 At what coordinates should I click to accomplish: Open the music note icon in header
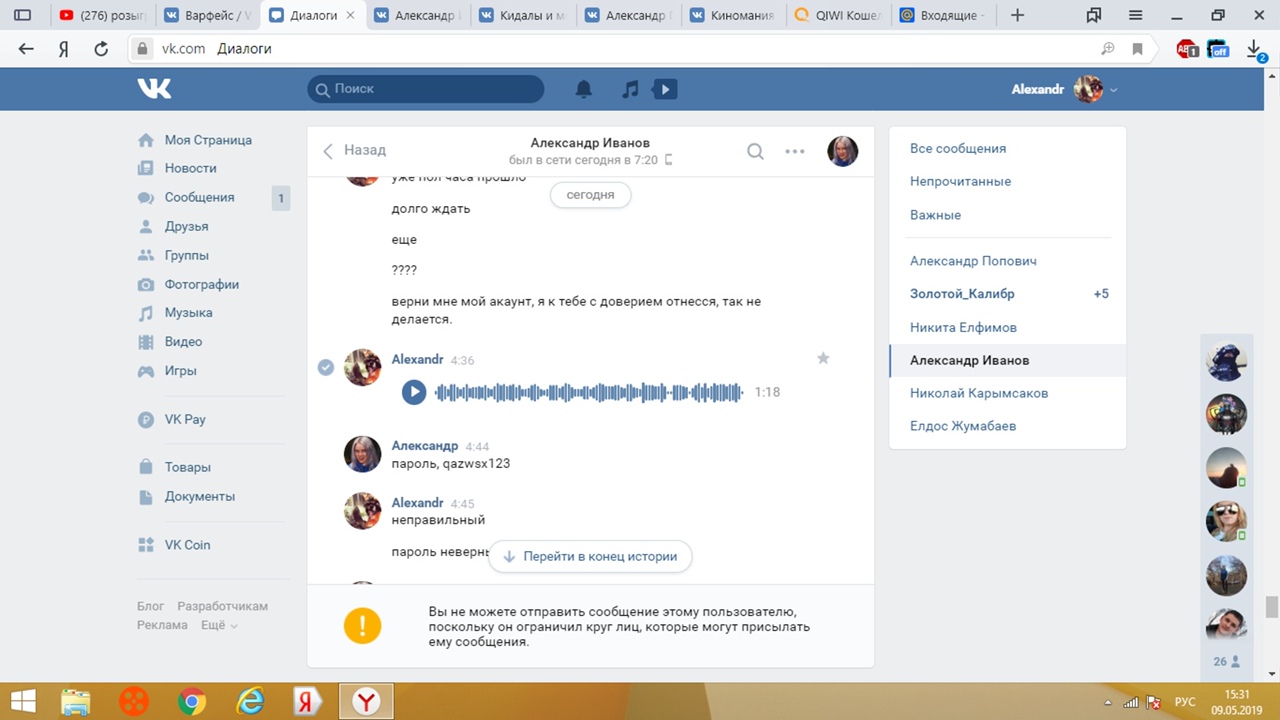630,89
